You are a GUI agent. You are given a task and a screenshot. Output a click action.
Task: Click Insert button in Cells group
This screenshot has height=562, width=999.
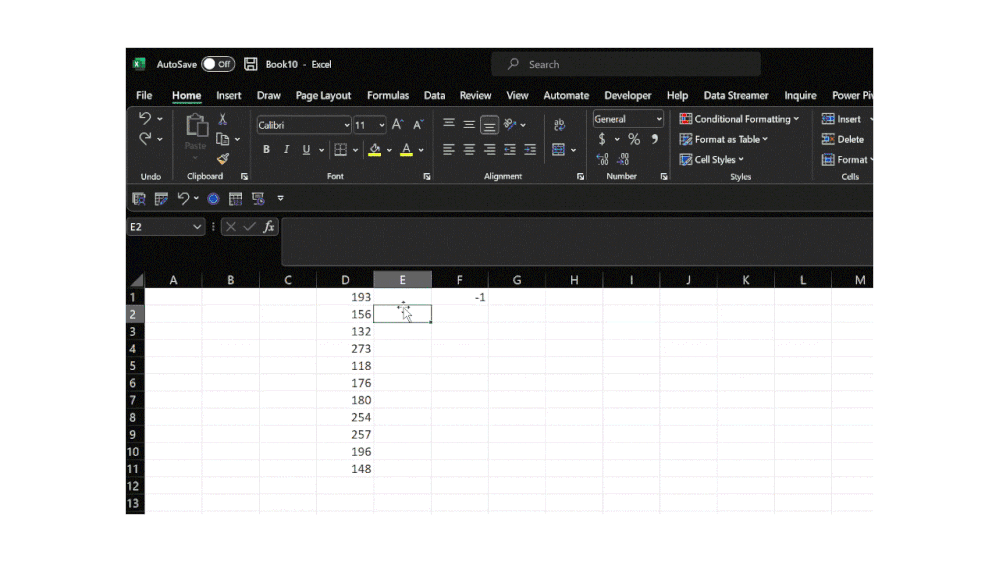[842, 119]
